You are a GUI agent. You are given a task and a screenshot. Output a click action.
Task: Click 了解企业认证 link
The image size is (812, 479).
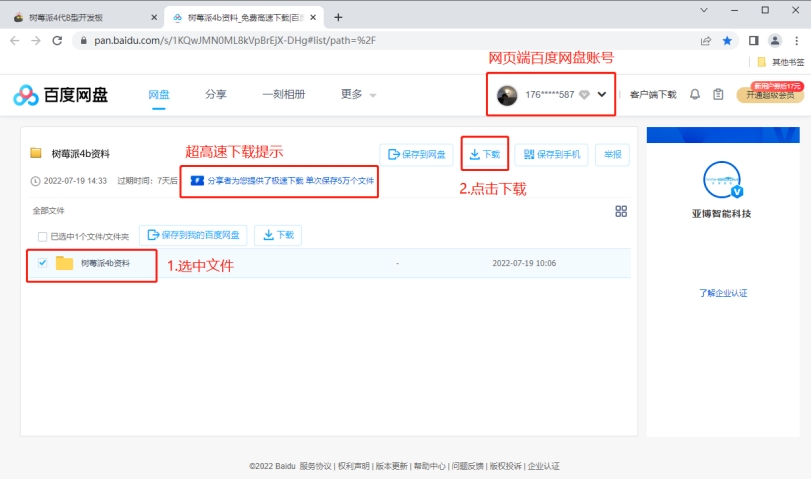[x=723, y=293]
